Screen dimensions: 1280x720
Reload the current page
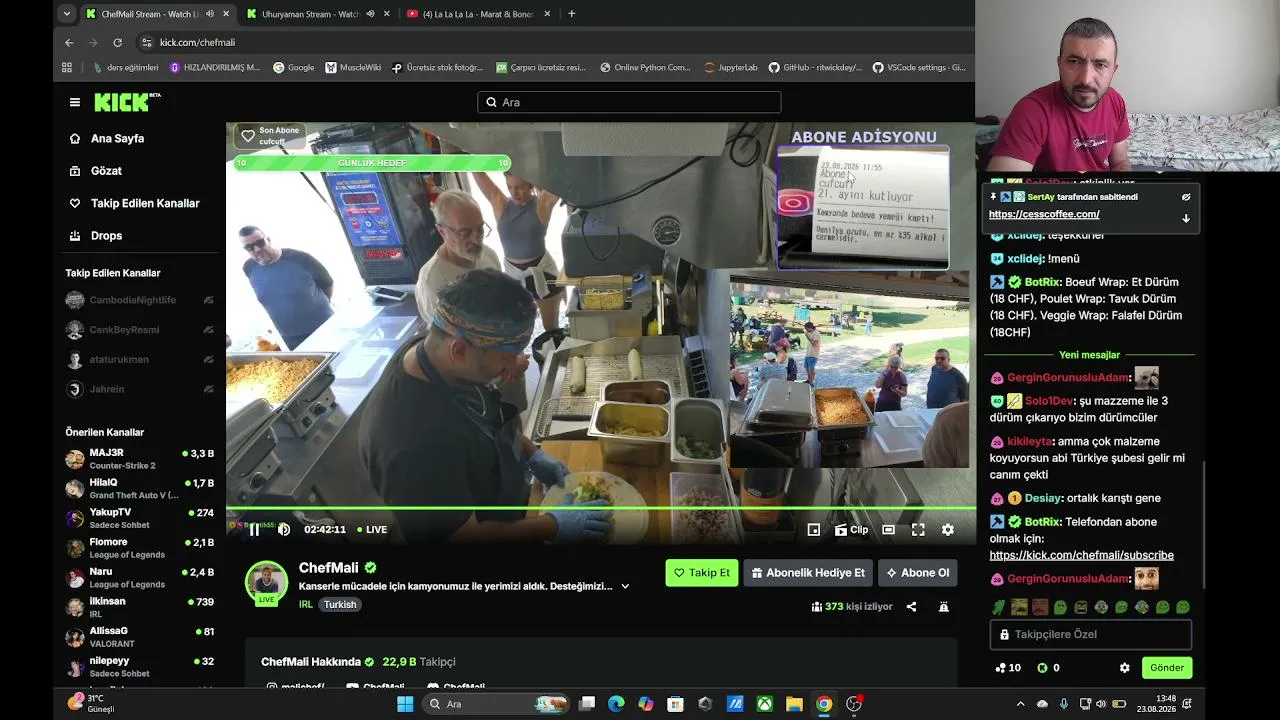[117, 43]
